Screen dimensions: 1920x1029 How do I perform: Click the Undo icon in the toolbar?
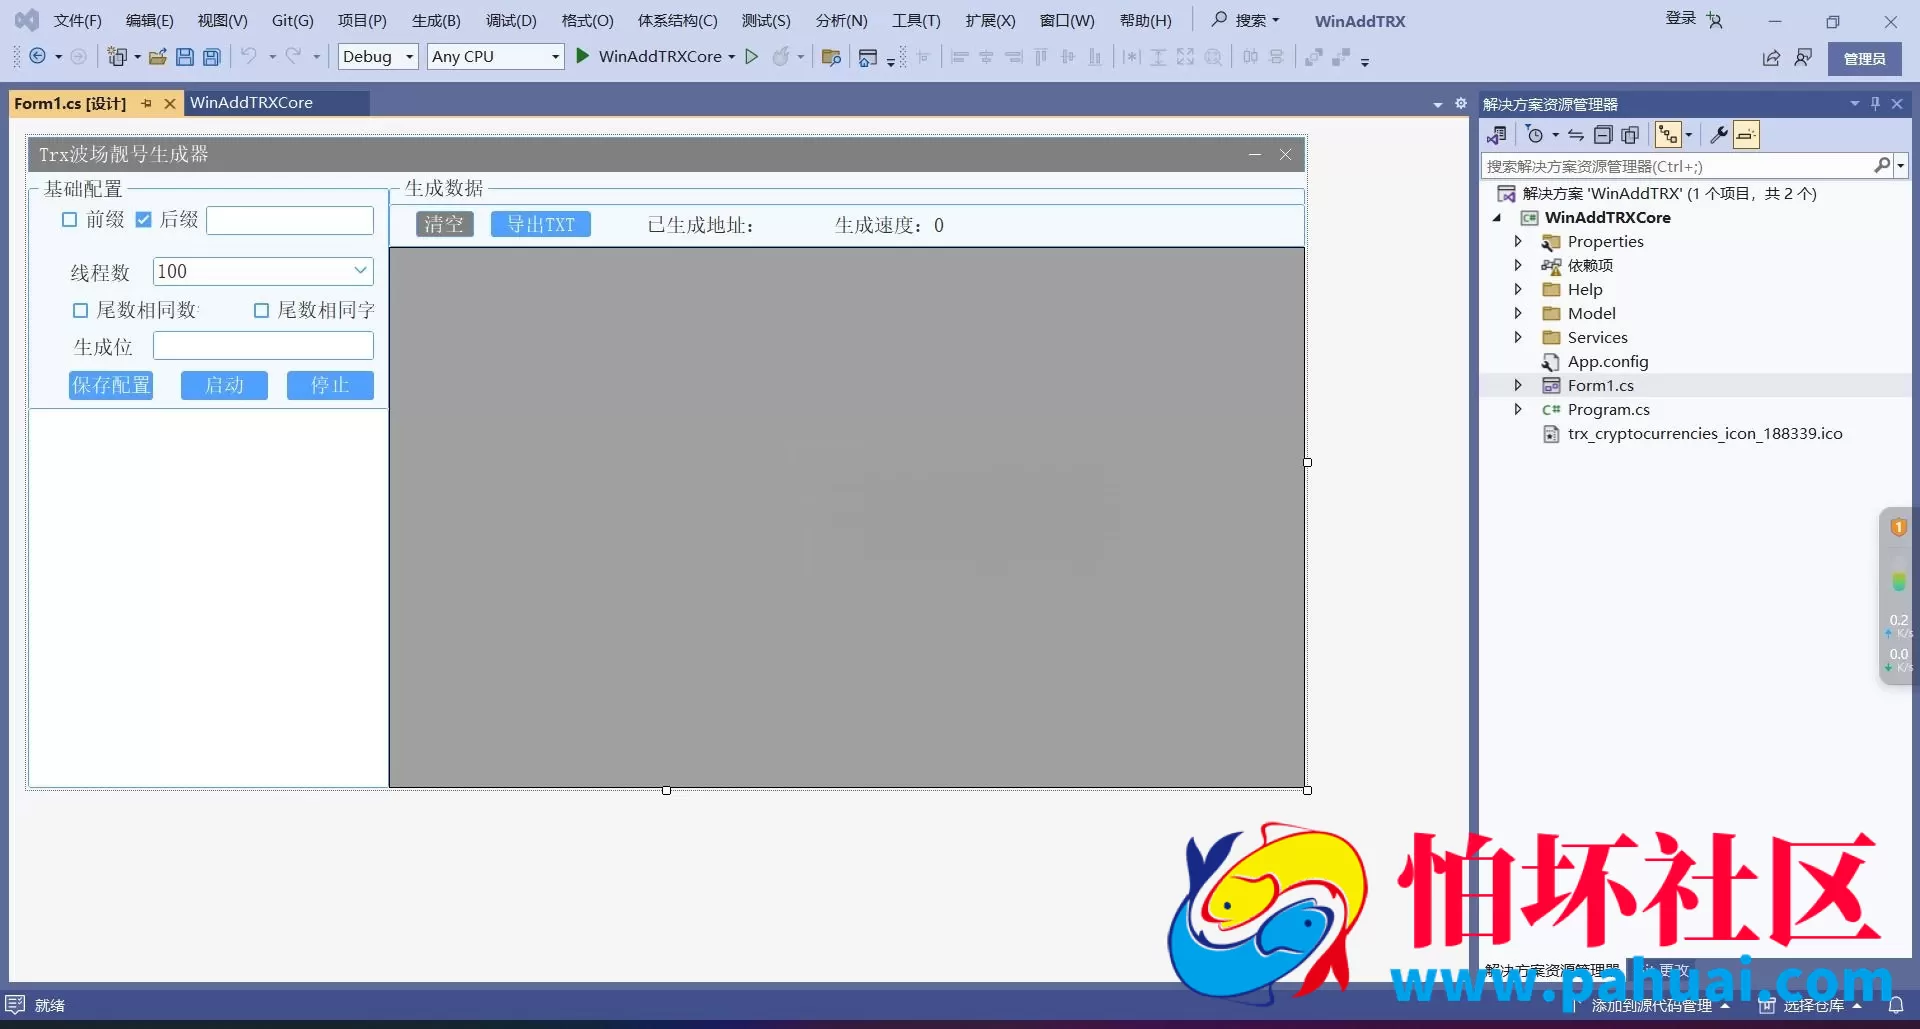coord(249,57)
